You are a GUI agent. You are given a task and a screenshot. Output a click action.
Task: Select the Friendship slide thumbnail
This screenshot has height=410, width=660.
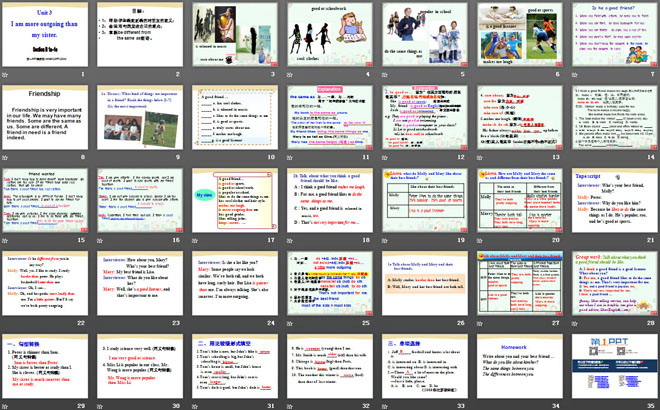[x=46, y=117]
